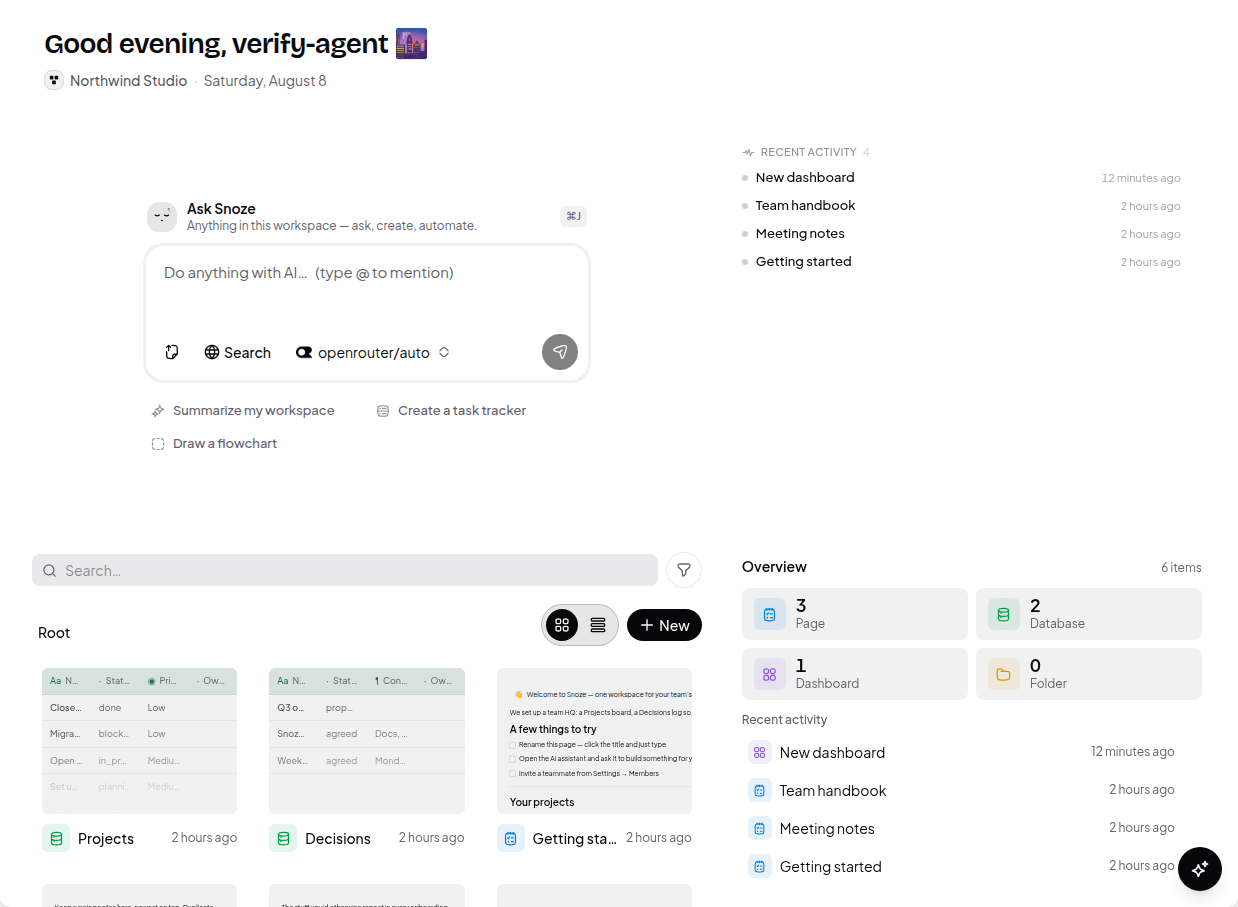
Task: Click the Overview heading
Action: [x=774, y=567]
